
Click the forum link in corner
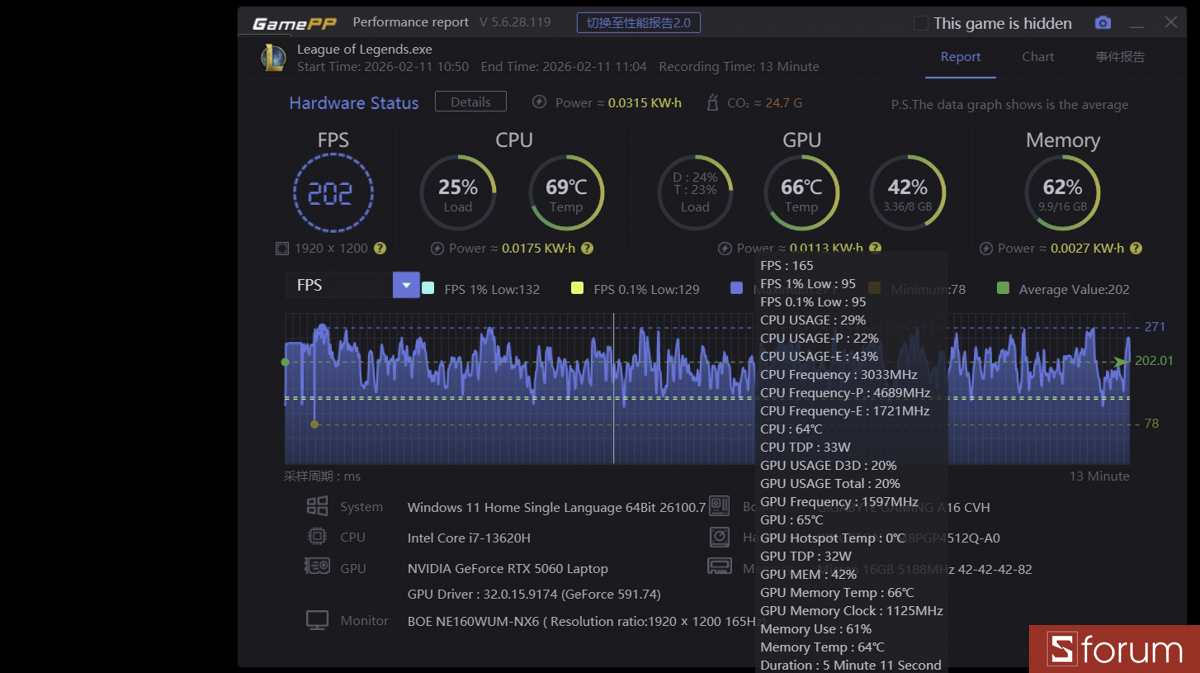1113,649
